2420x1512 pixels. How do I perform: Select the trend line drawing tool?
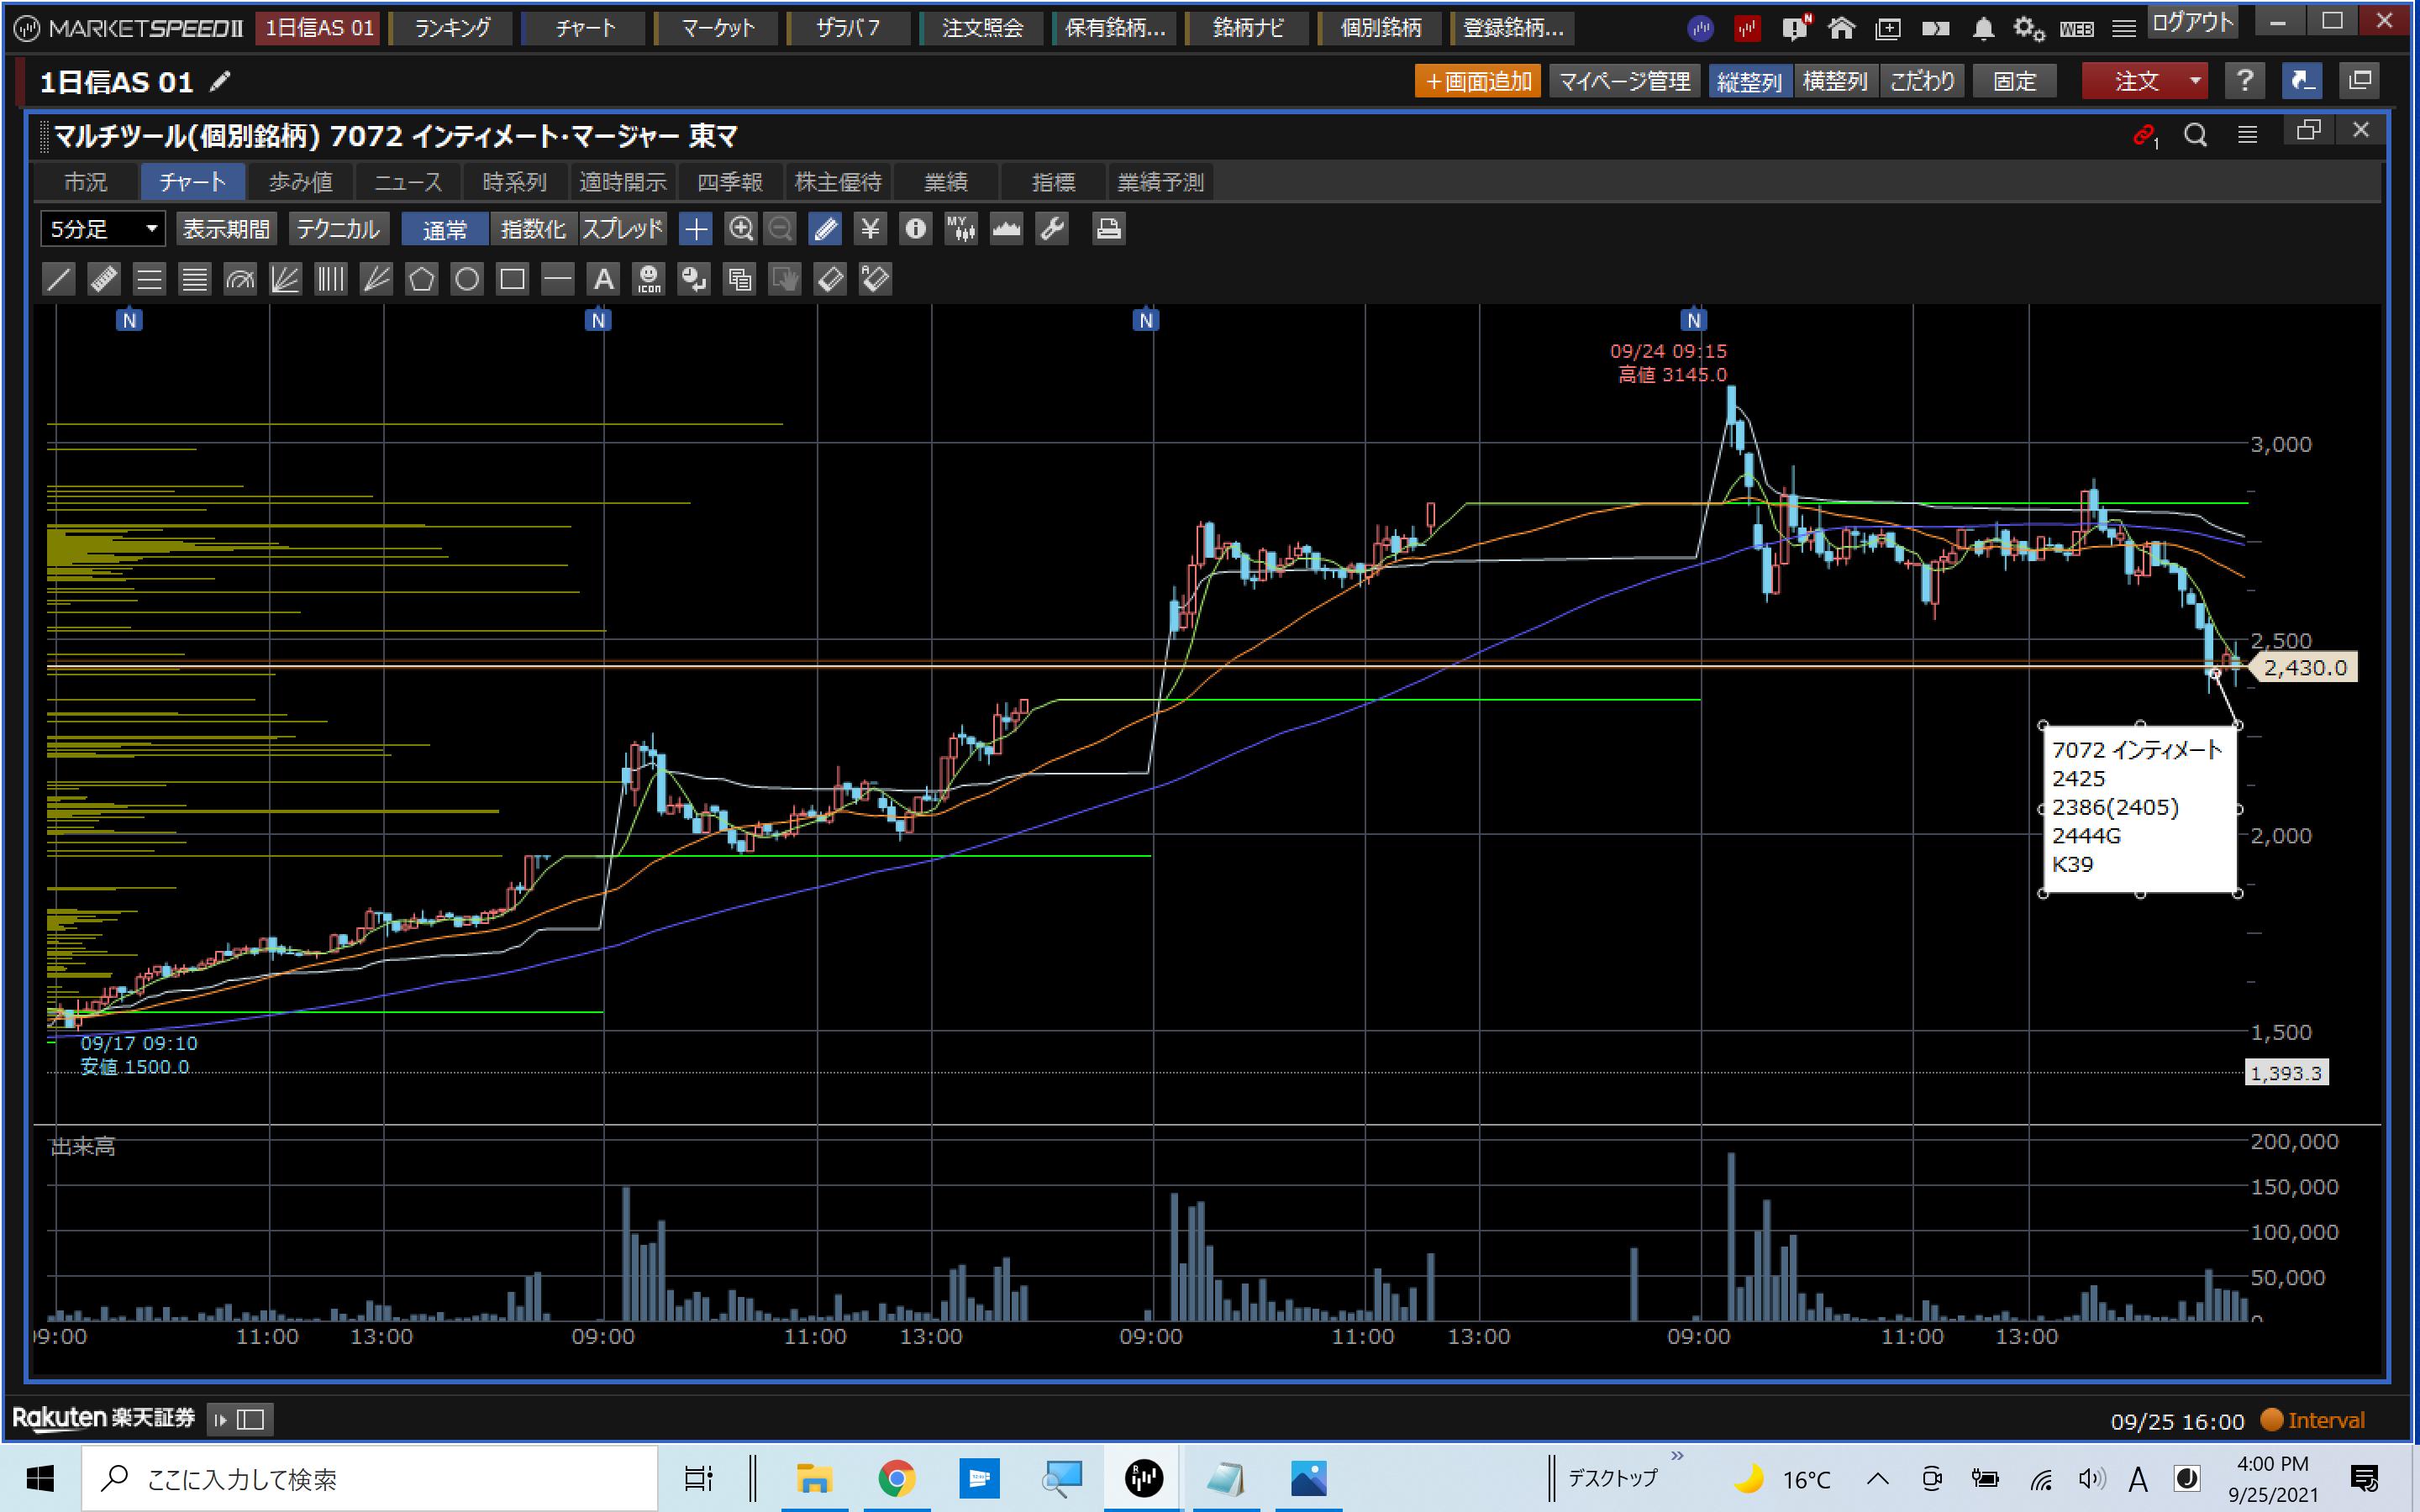click(x=59, y=279)
